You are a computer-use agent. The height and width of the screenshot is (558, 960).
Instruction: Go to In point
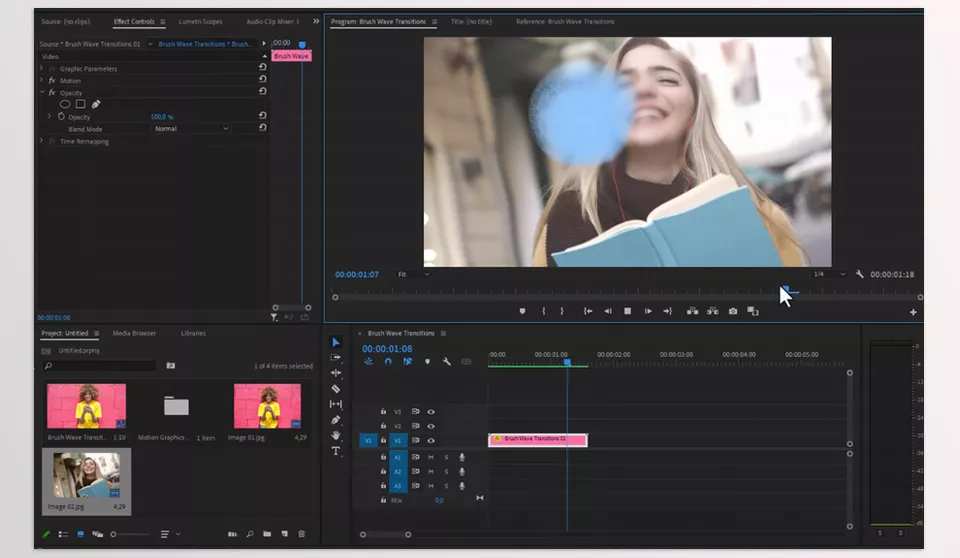tap(588, 311)
